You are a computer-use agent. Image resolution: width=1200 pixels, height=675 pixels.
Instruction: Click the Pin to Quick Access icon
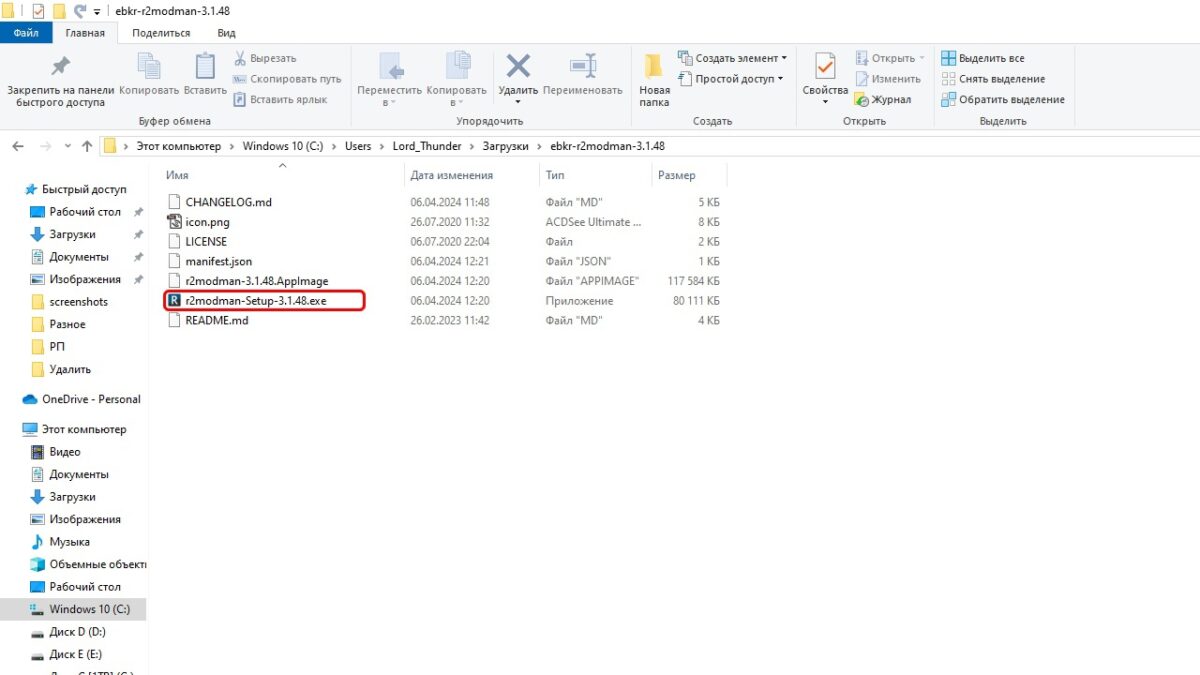60,67
